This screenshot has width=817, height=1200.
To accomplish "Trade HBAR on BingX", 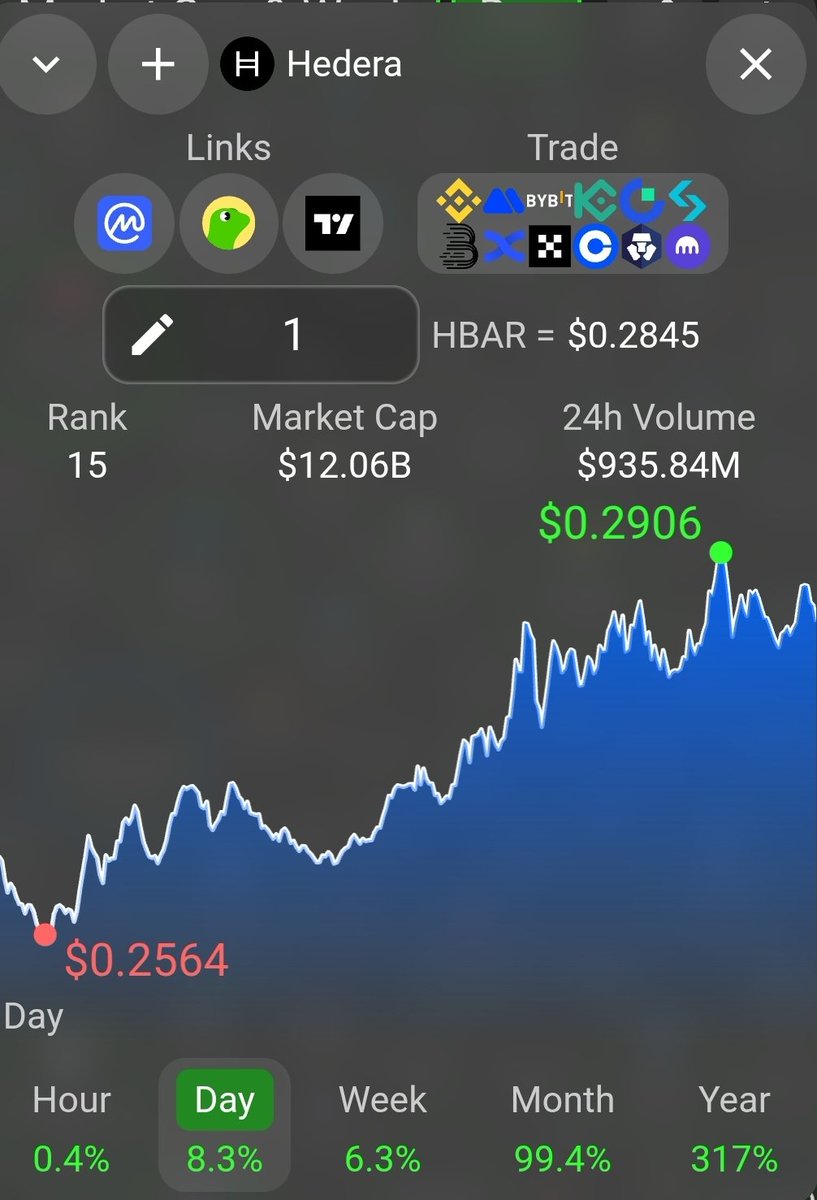I will 504,246.
